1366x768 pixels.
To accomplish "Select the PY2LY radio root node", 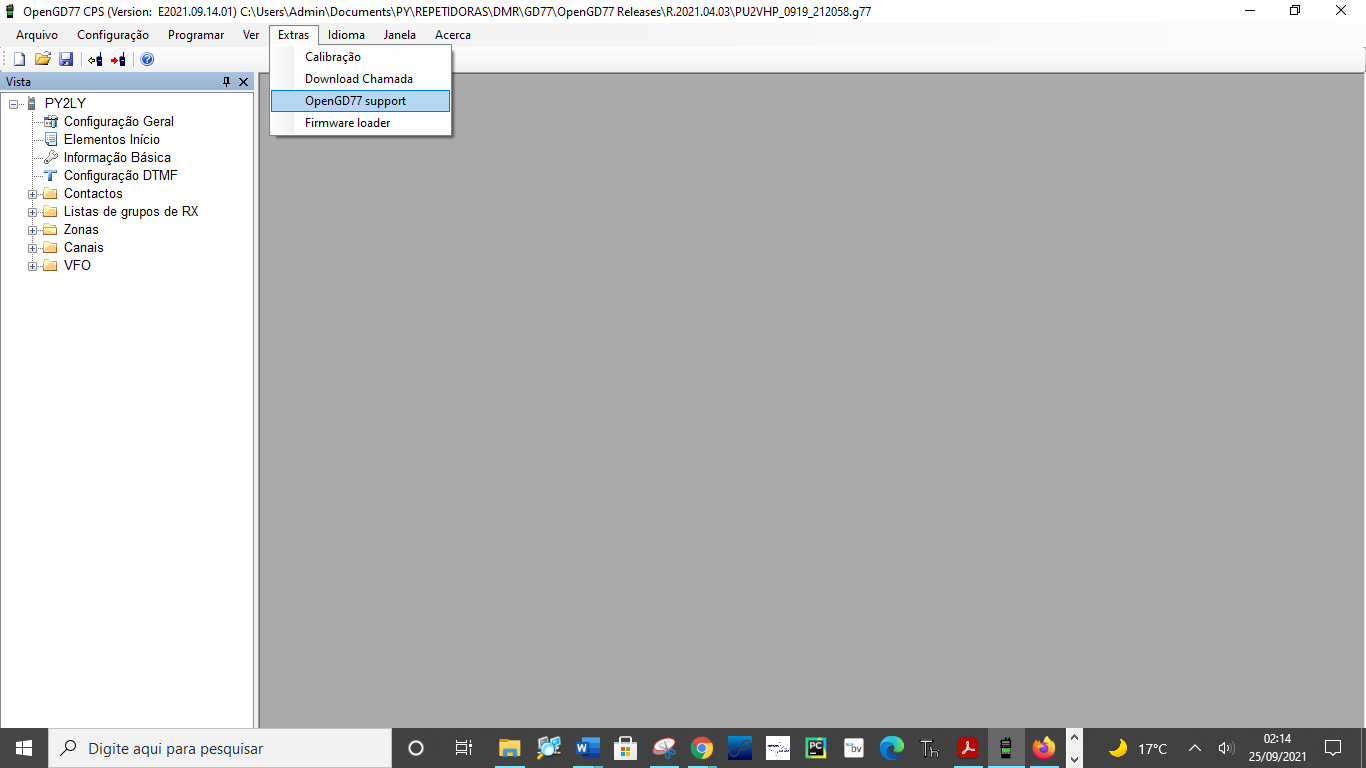I will pyautogui.click(x=65, y=103).
